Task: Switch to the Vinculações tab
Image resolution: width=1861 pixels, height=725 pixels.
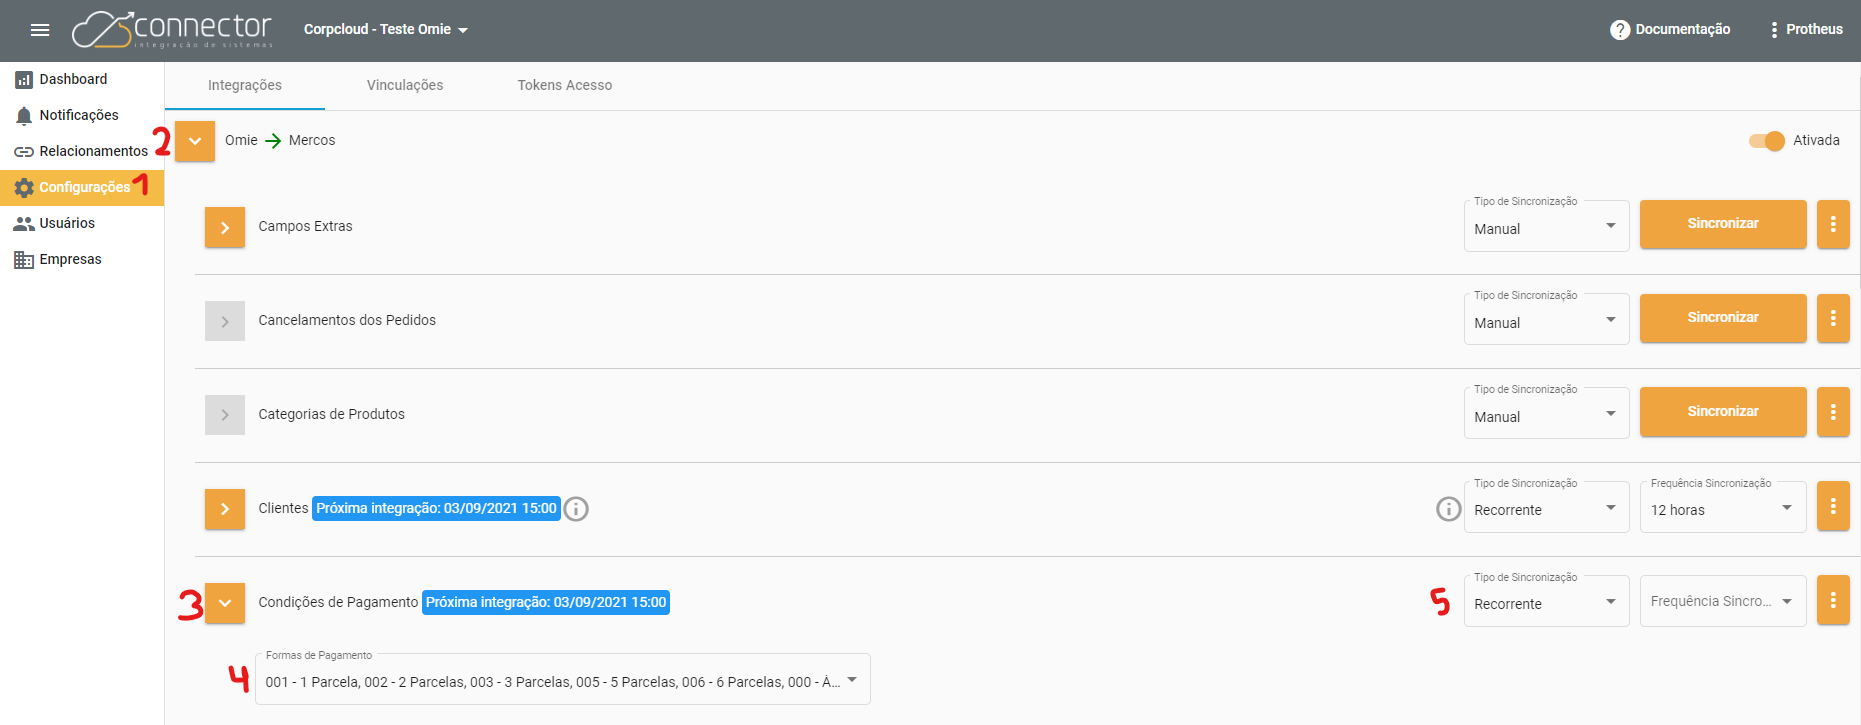Action: 405,86
